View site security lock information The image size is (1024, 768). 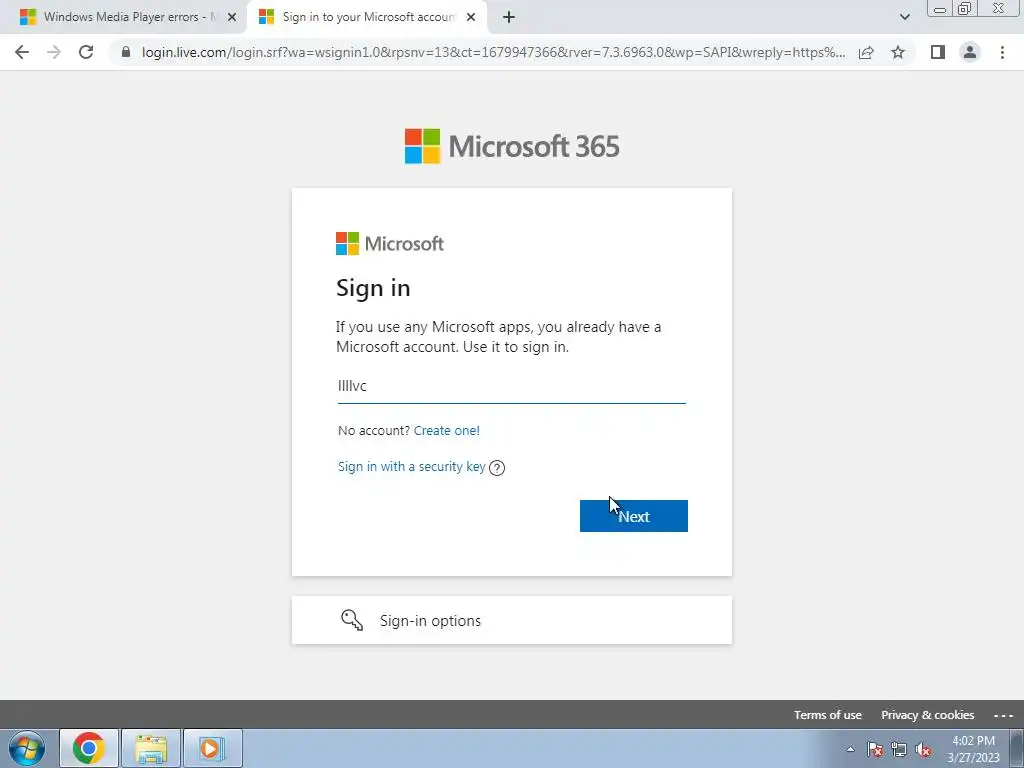point(126,52)
